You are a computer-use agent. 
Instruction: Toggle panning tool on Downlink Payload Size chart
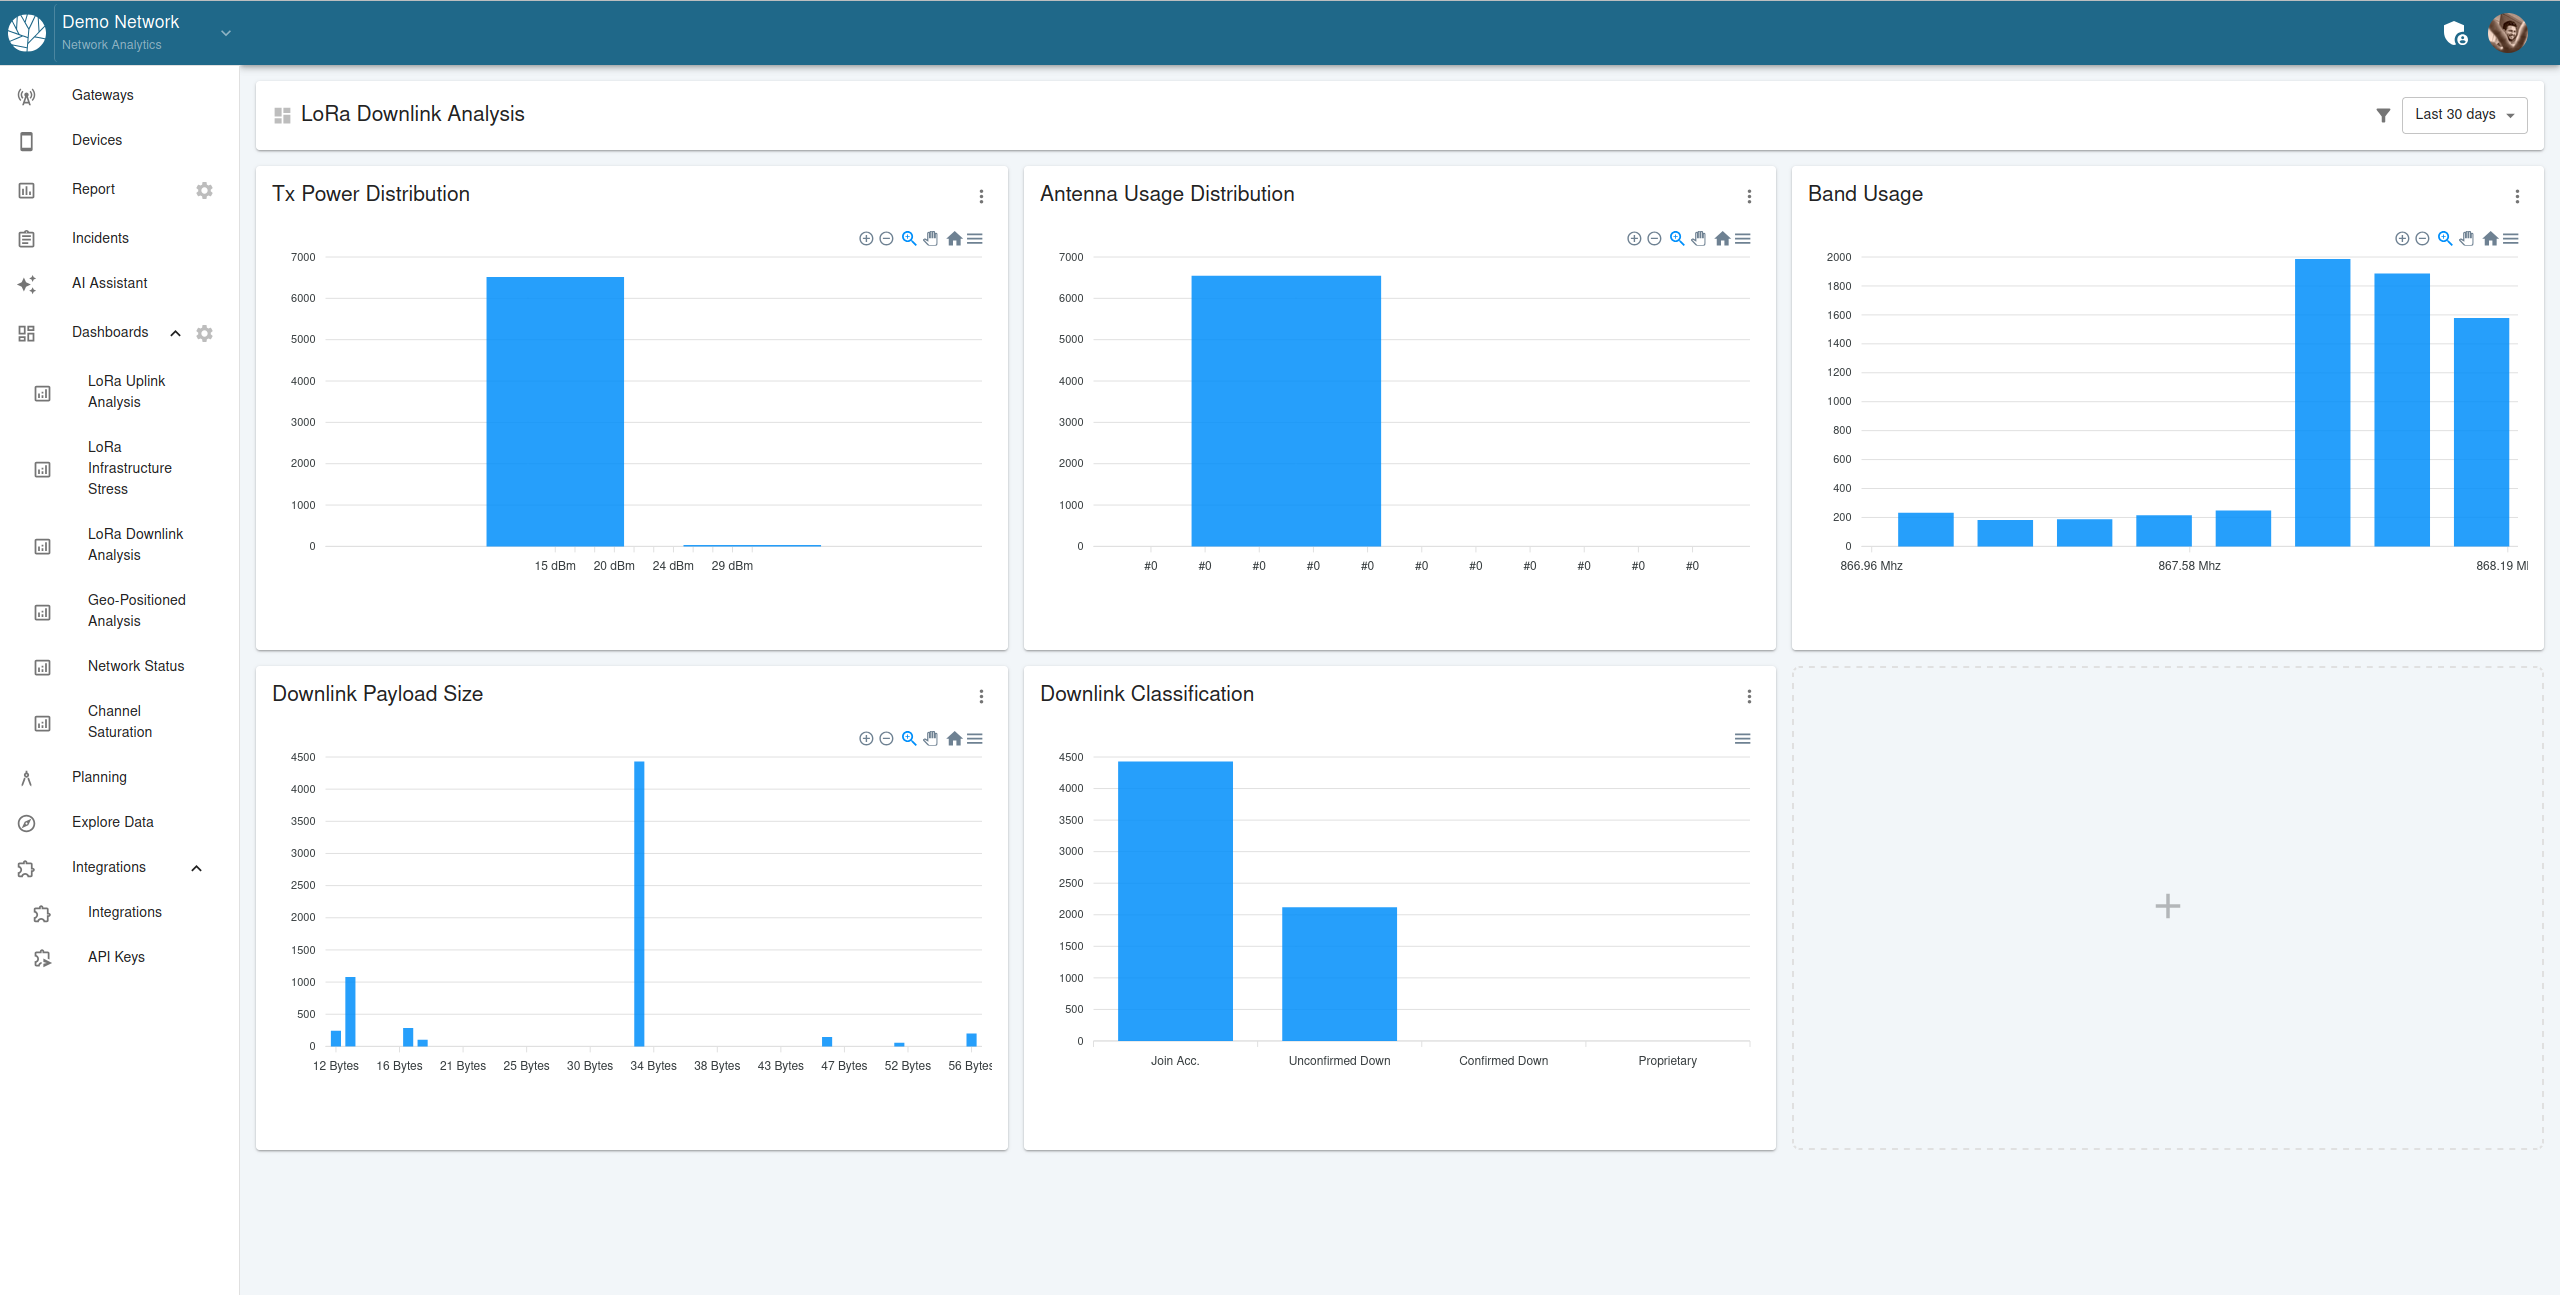coord(931,738)
